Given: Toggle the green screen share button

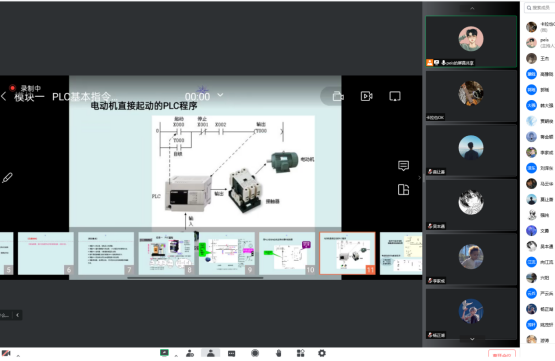Looking at the screenshot, I should [x=164, y=353].
